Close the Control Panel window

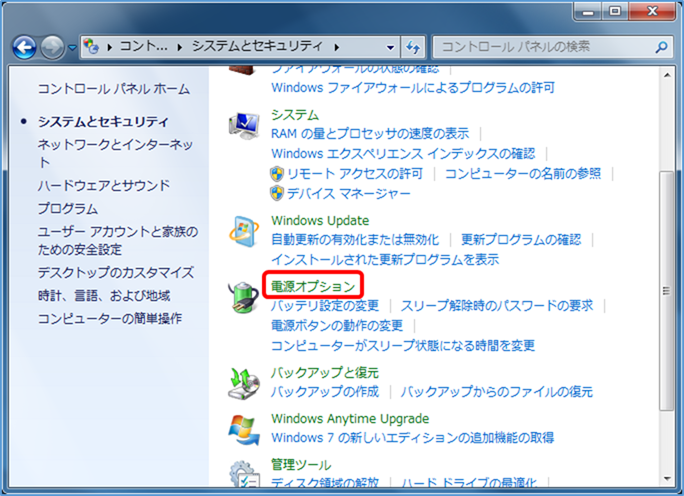click(x=652, y=12)
